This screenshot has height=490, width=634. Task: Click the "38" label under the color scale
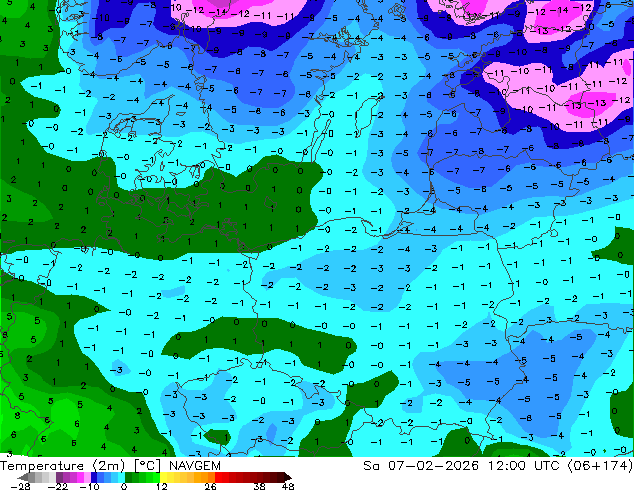pyautogui.click(x=260, y=486)
